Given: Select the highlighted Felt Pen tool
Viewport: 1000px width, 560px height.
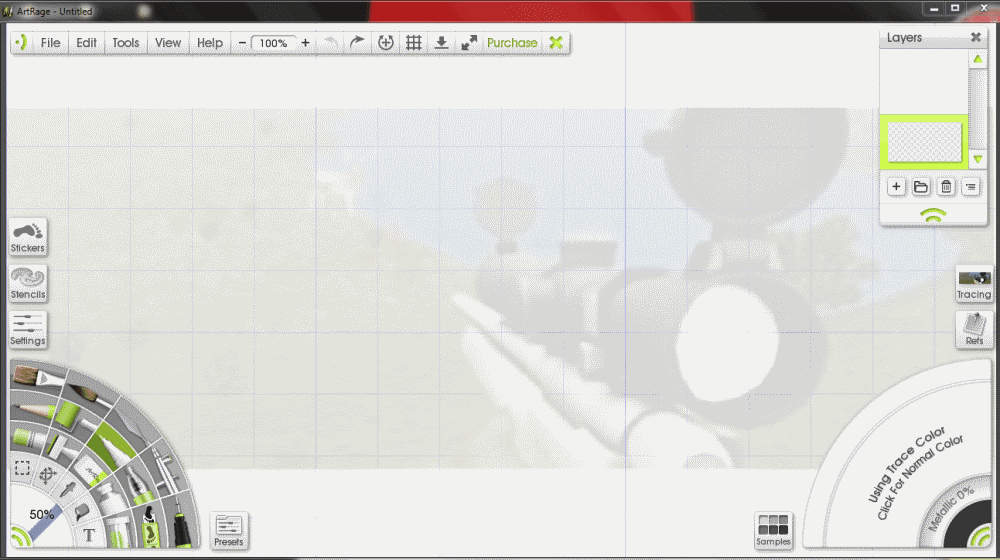Looking at the screenshot, I should (x=110, y=447).
